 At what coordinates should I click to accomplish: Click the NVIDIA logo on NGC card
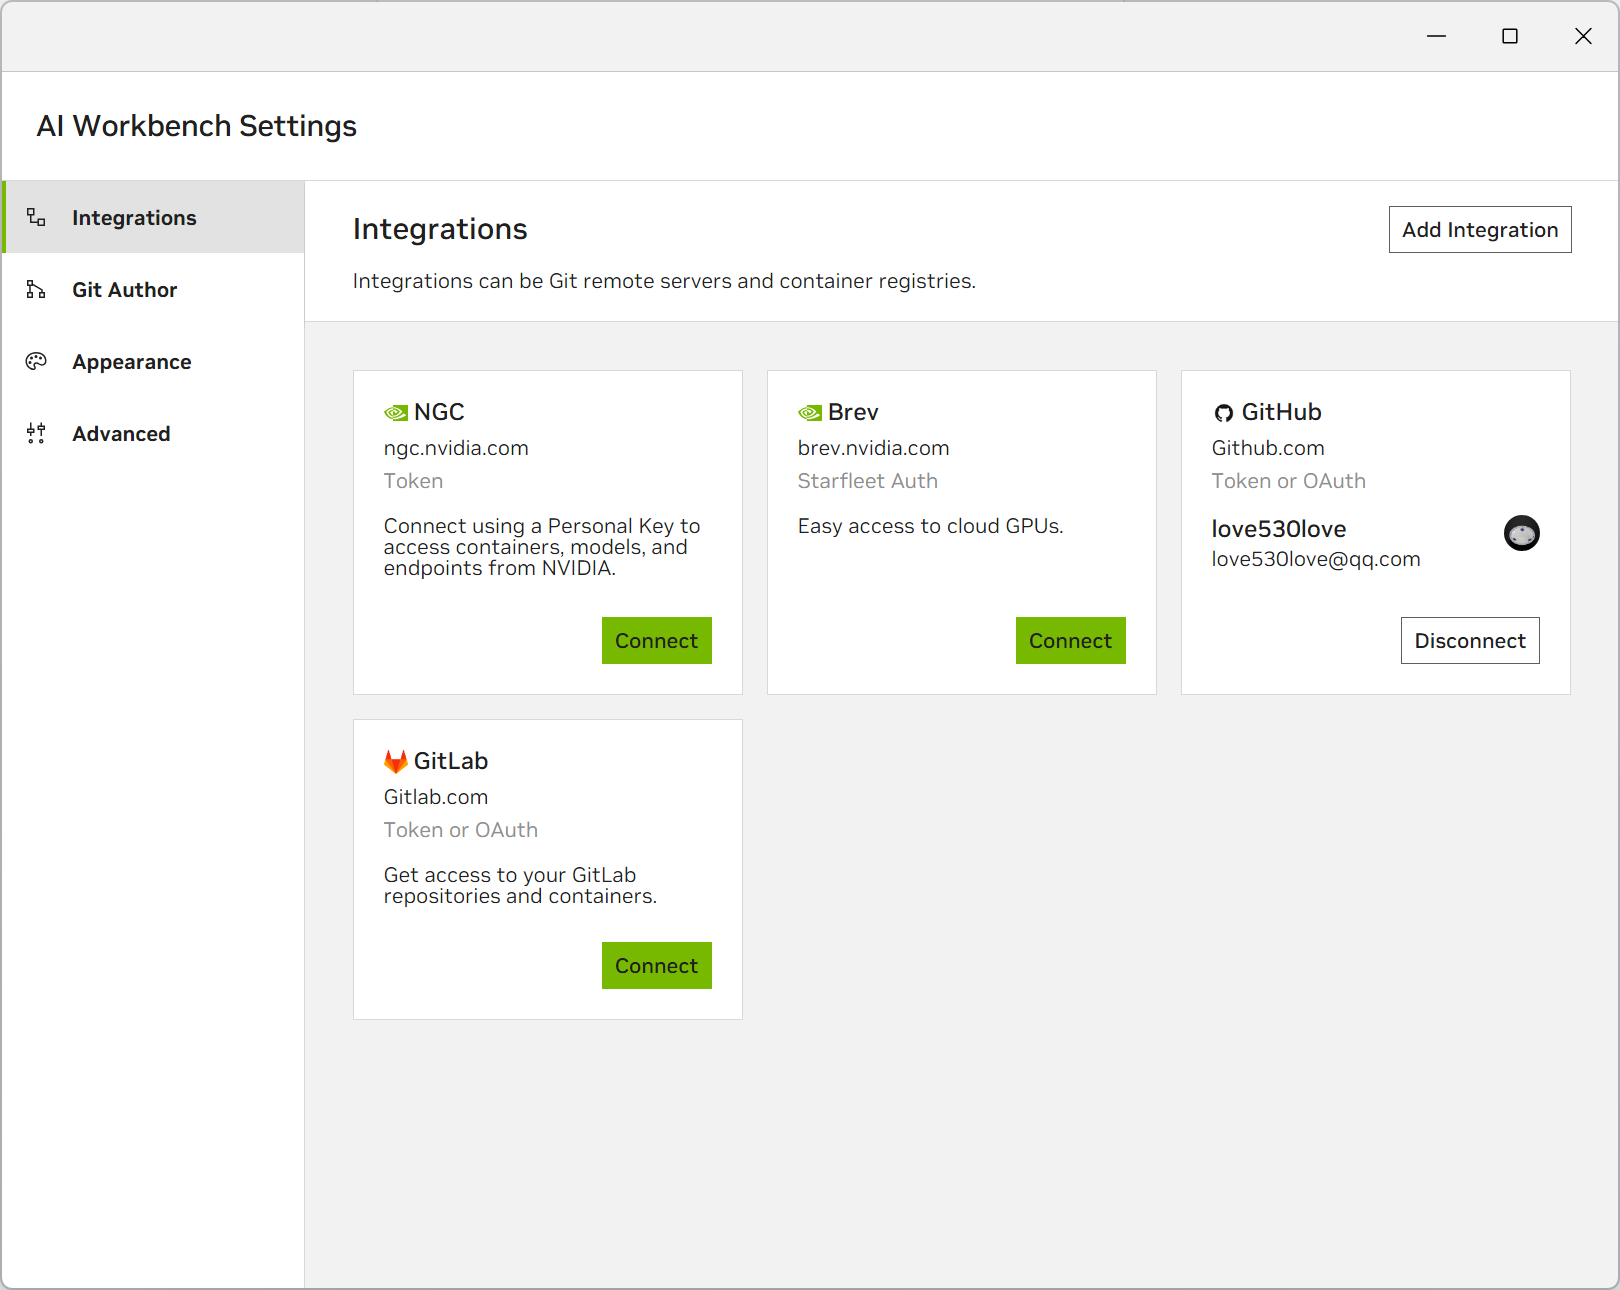pos(396,413)
